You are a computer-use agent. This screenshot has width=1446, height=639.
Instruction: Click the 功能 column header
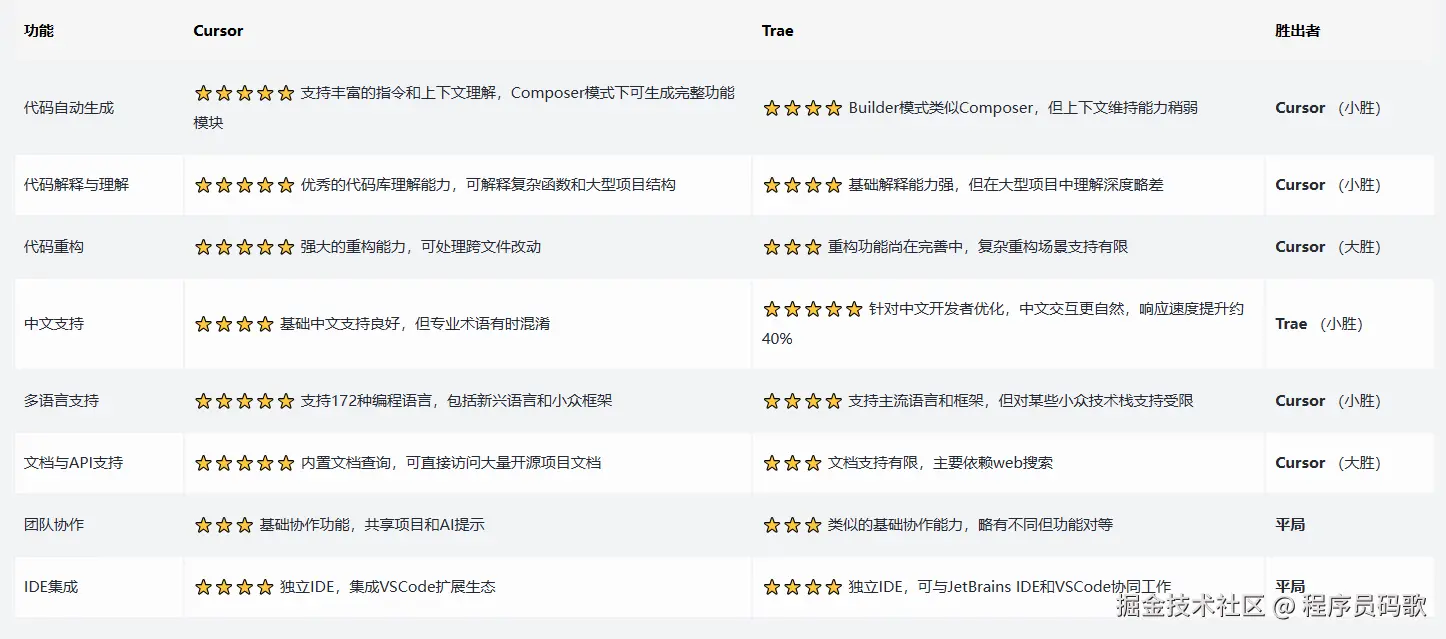point(39,31)
